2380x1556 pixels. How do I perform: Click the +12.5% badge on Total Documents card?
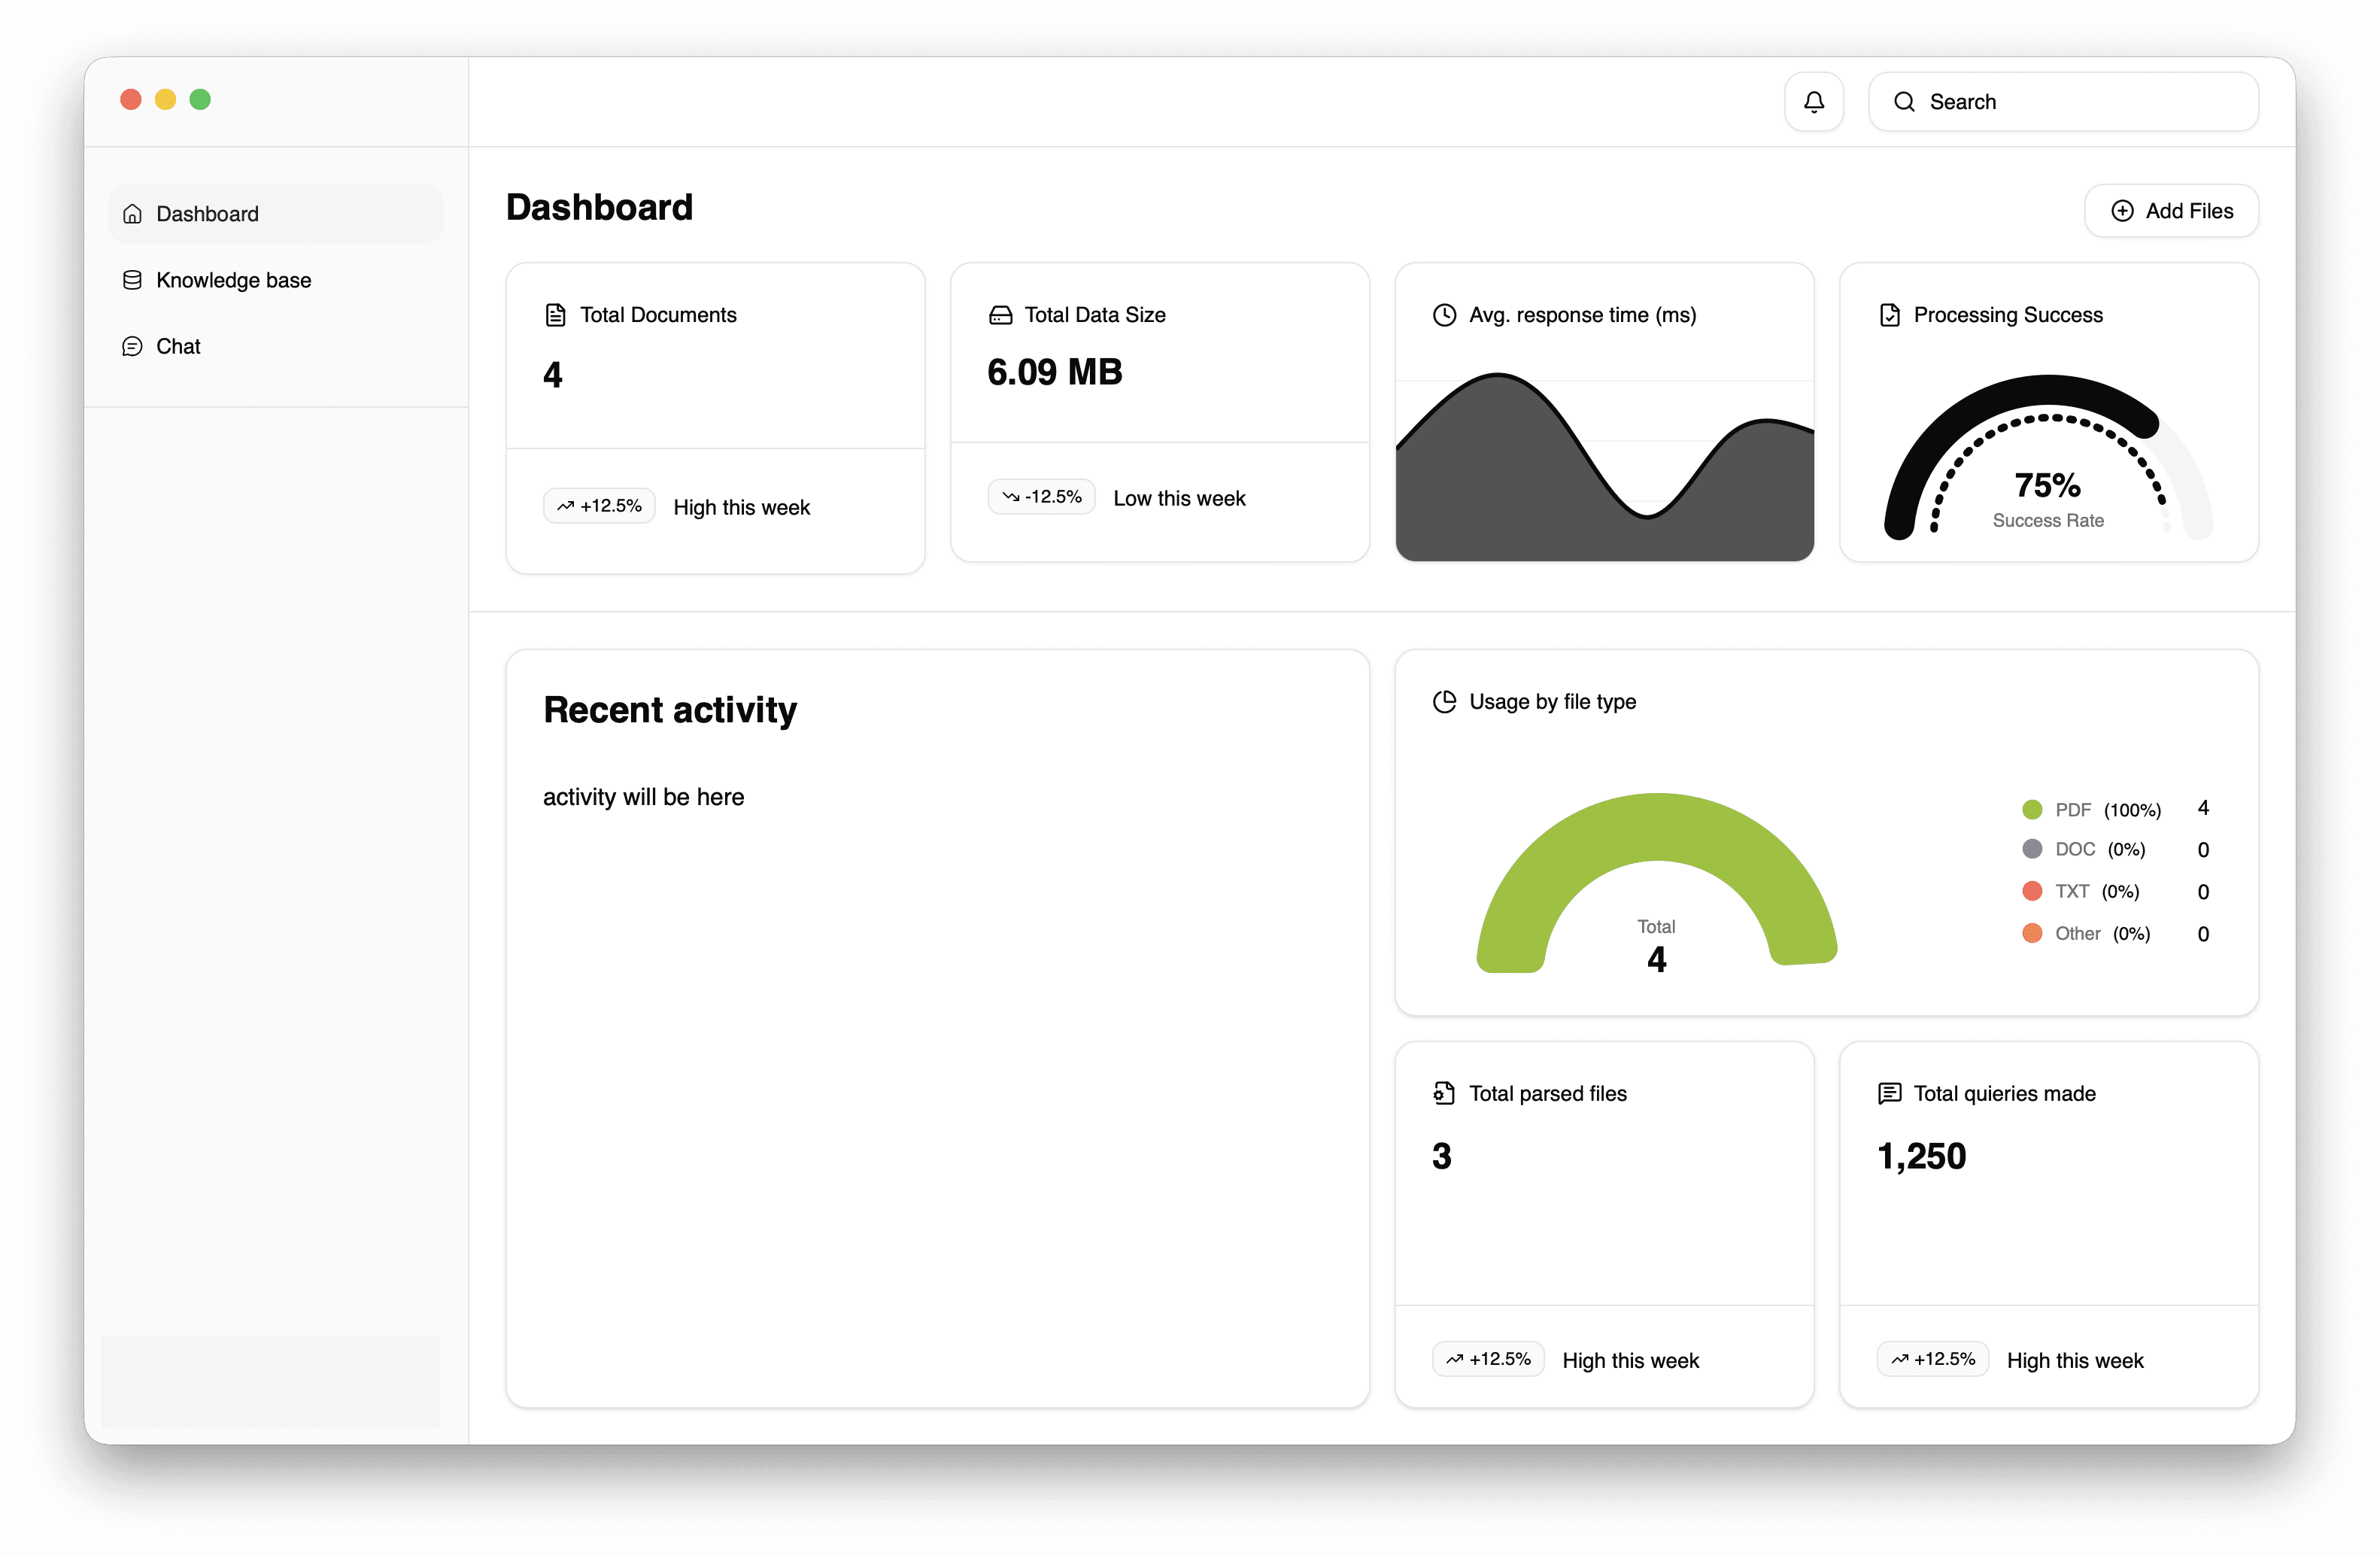pos(599,506)
